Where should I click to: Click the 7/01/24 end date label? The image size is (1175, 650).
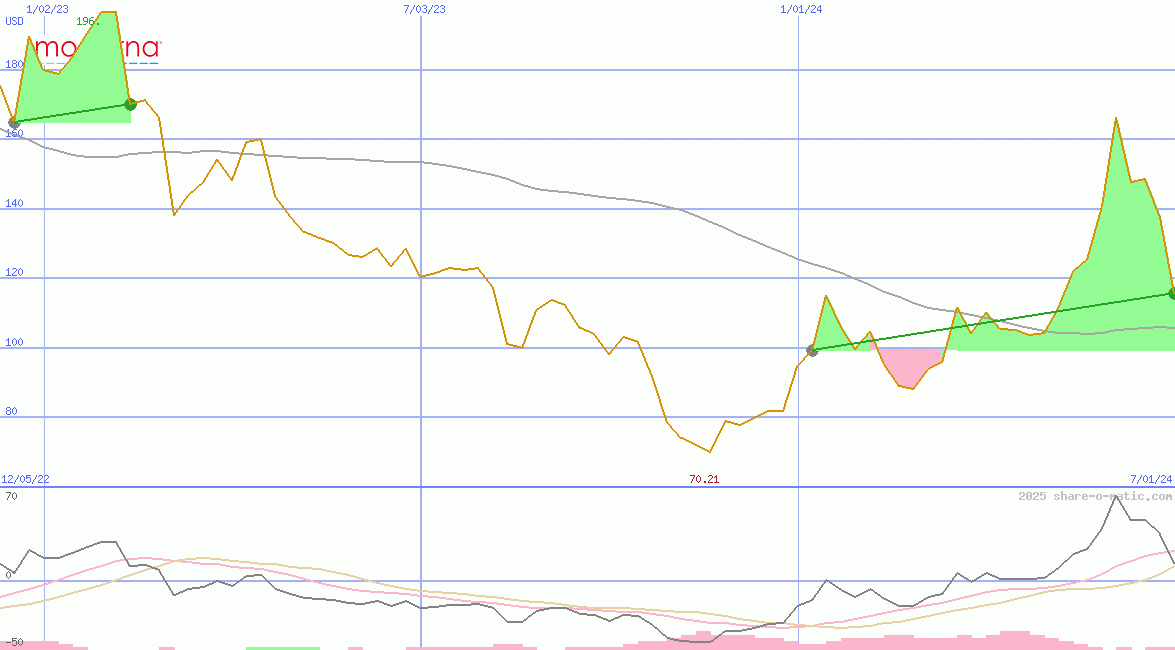point(1150,480)
